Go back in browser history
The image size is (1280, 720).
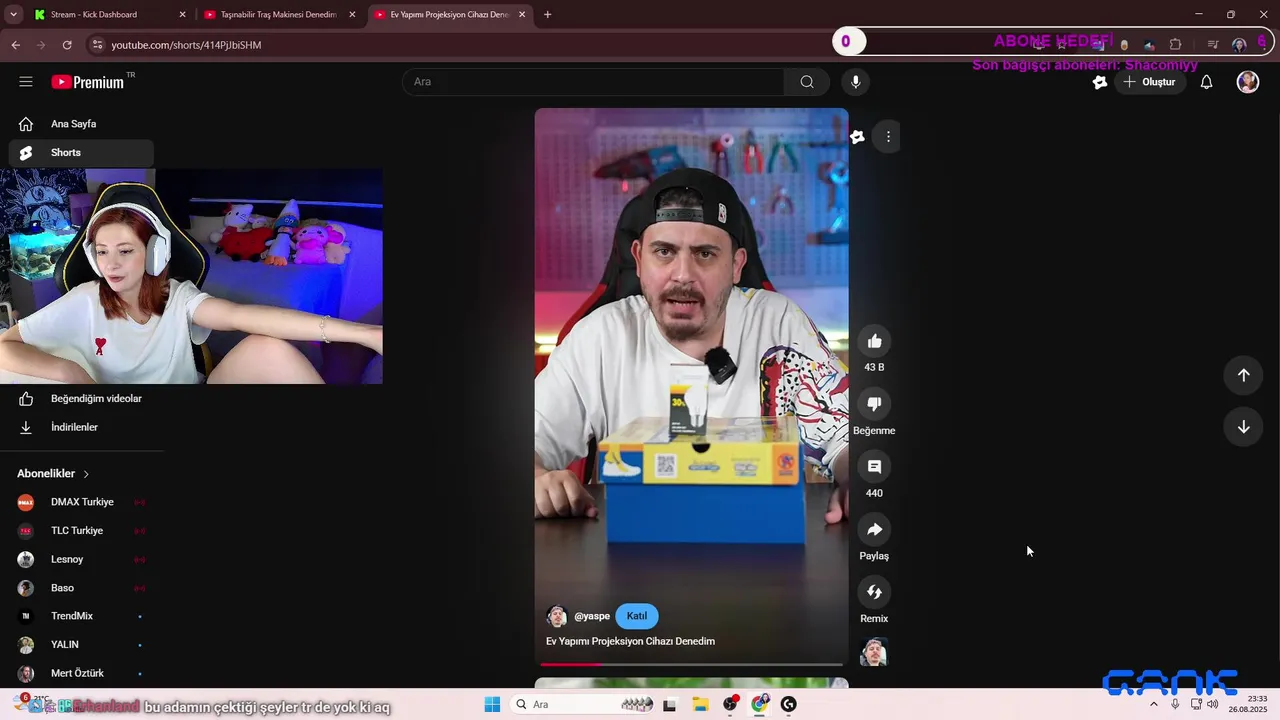15,45
